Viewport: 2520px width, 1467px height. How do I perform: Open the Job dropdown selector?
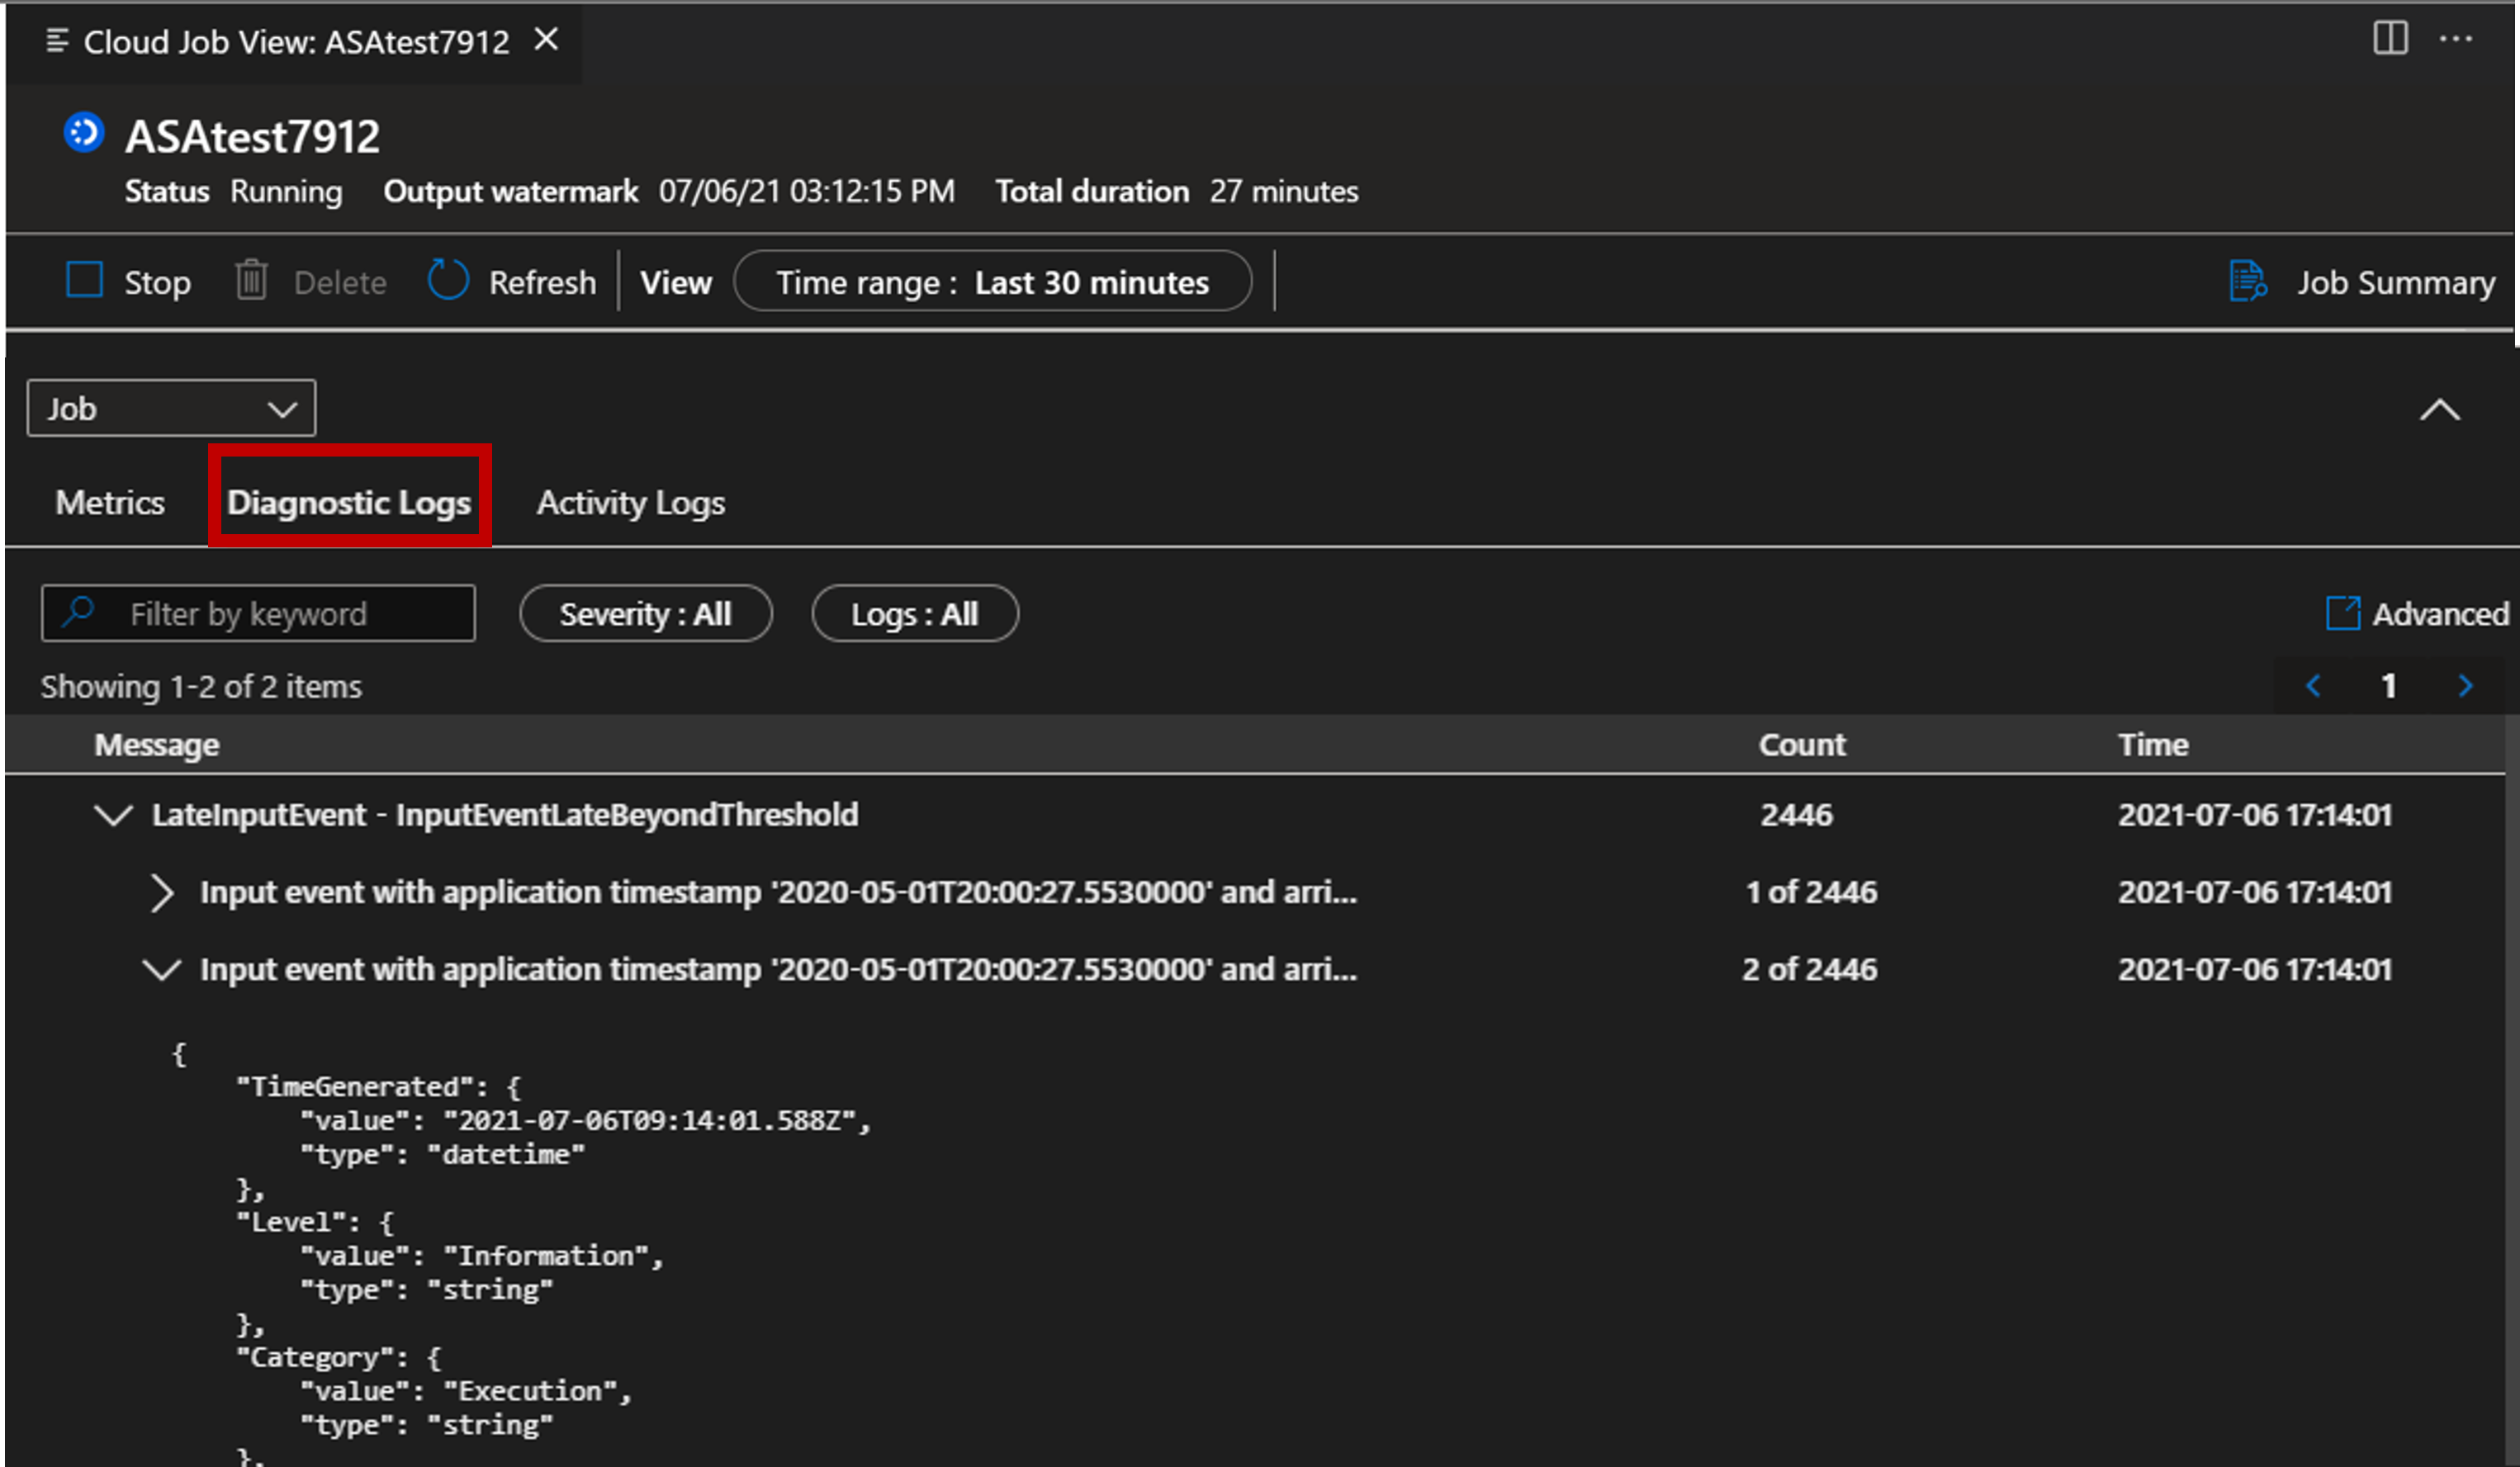(169, 405)
